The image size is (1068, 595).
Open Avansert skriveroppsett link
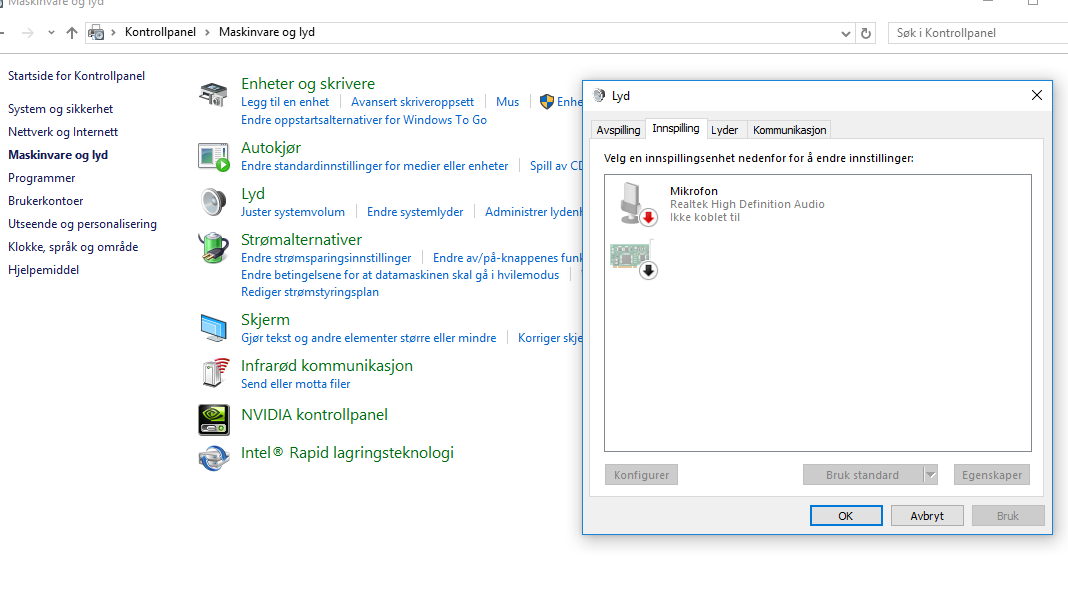(x=412, y=102)
